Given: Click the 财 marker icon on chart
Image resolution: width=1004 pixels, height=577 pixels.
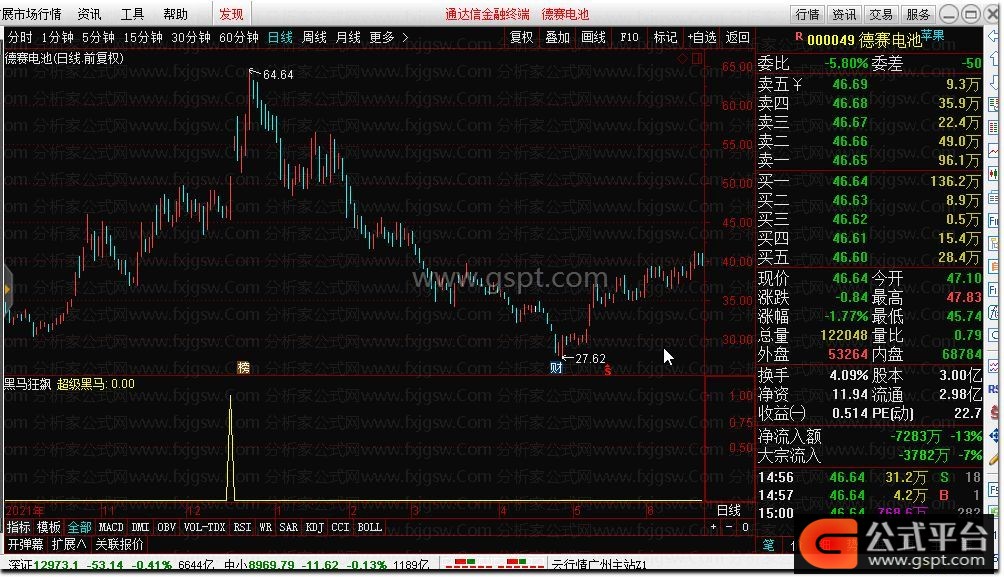Looking at the screenshot, I should (x=556, y=368).
